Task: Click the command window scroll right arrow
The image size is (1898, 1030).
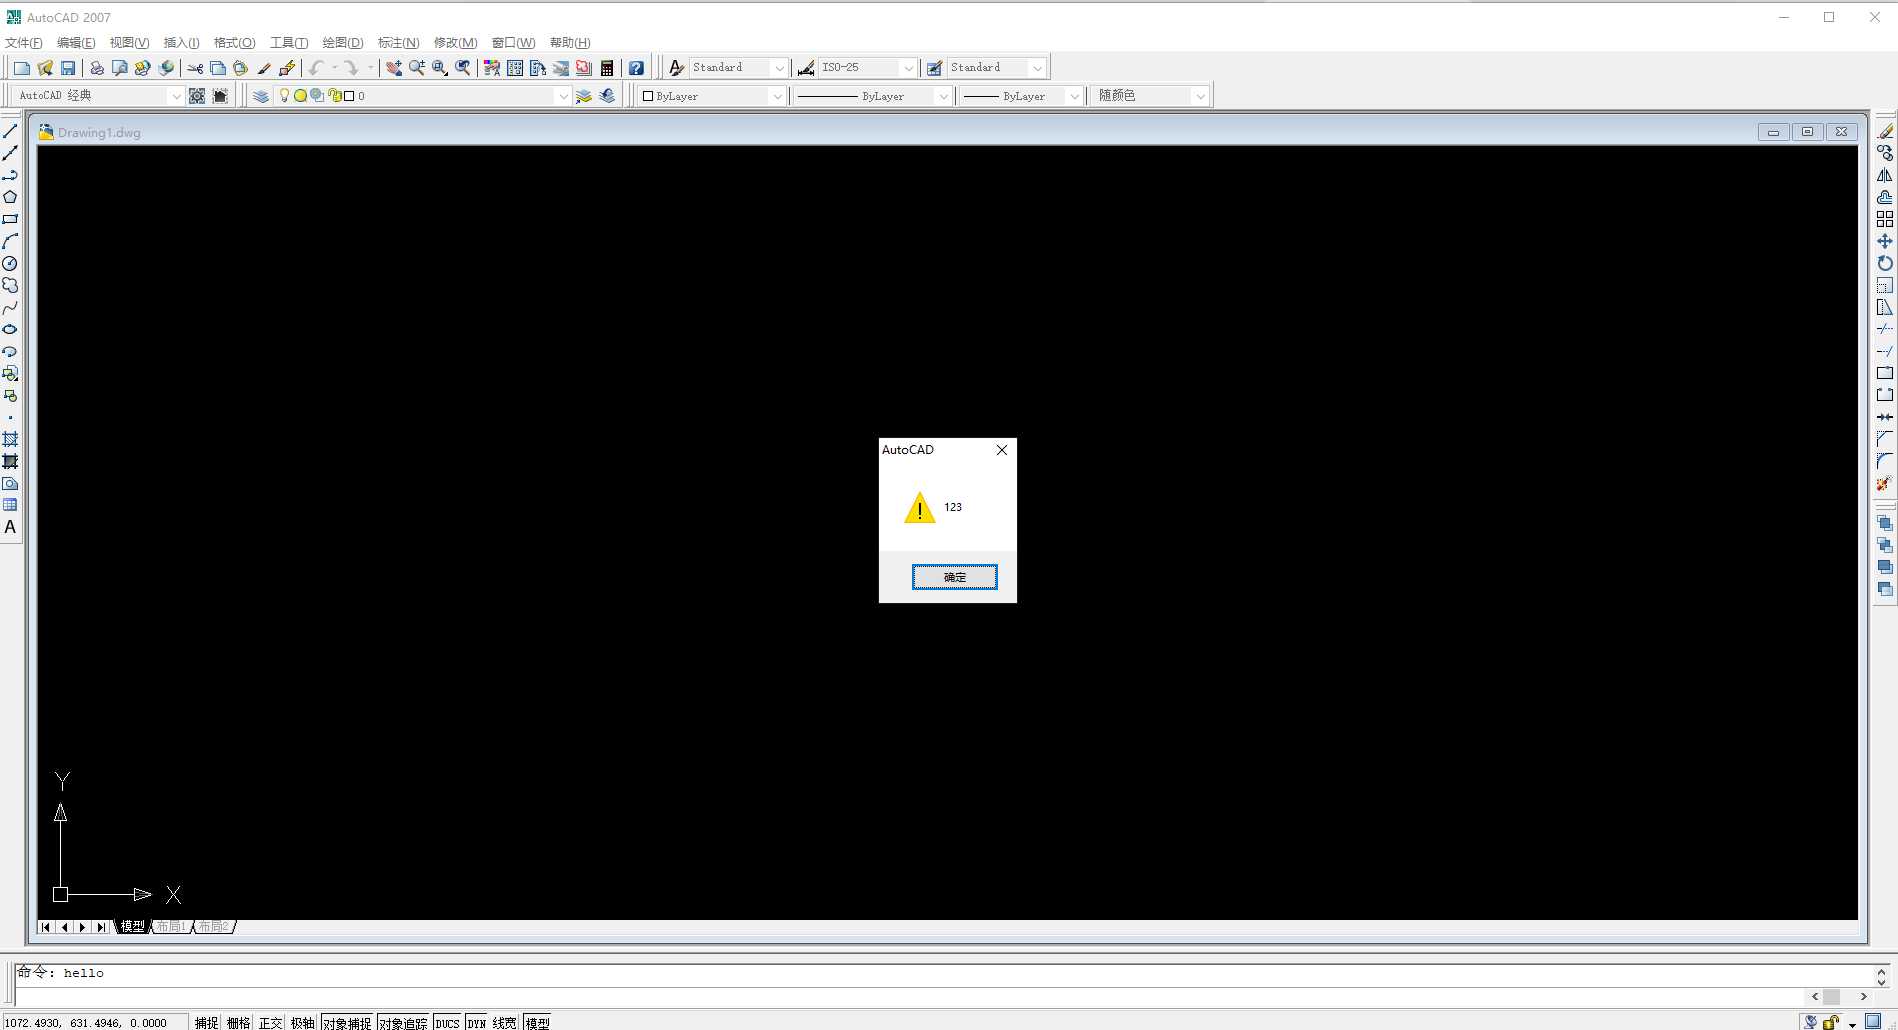Action: tap(1863, 996)
